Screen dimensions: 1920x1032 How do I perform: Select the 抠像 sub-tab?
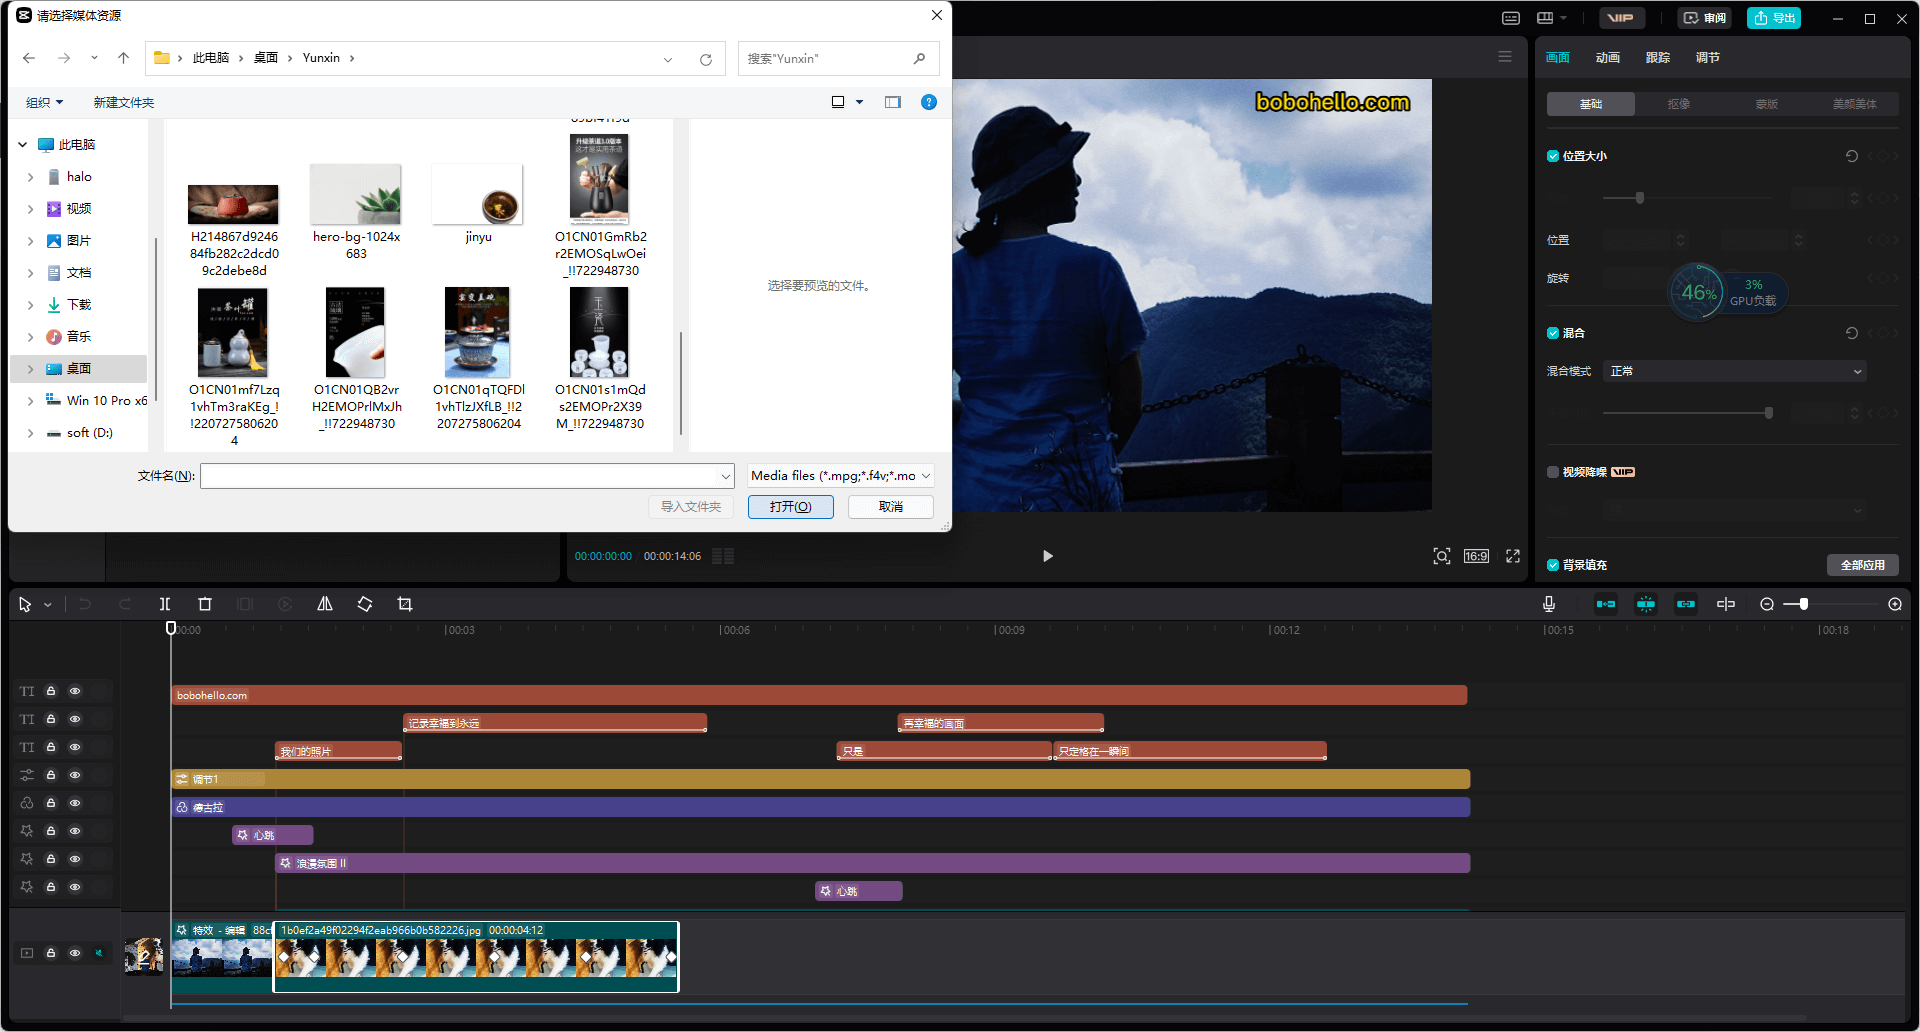(1679, 104)
